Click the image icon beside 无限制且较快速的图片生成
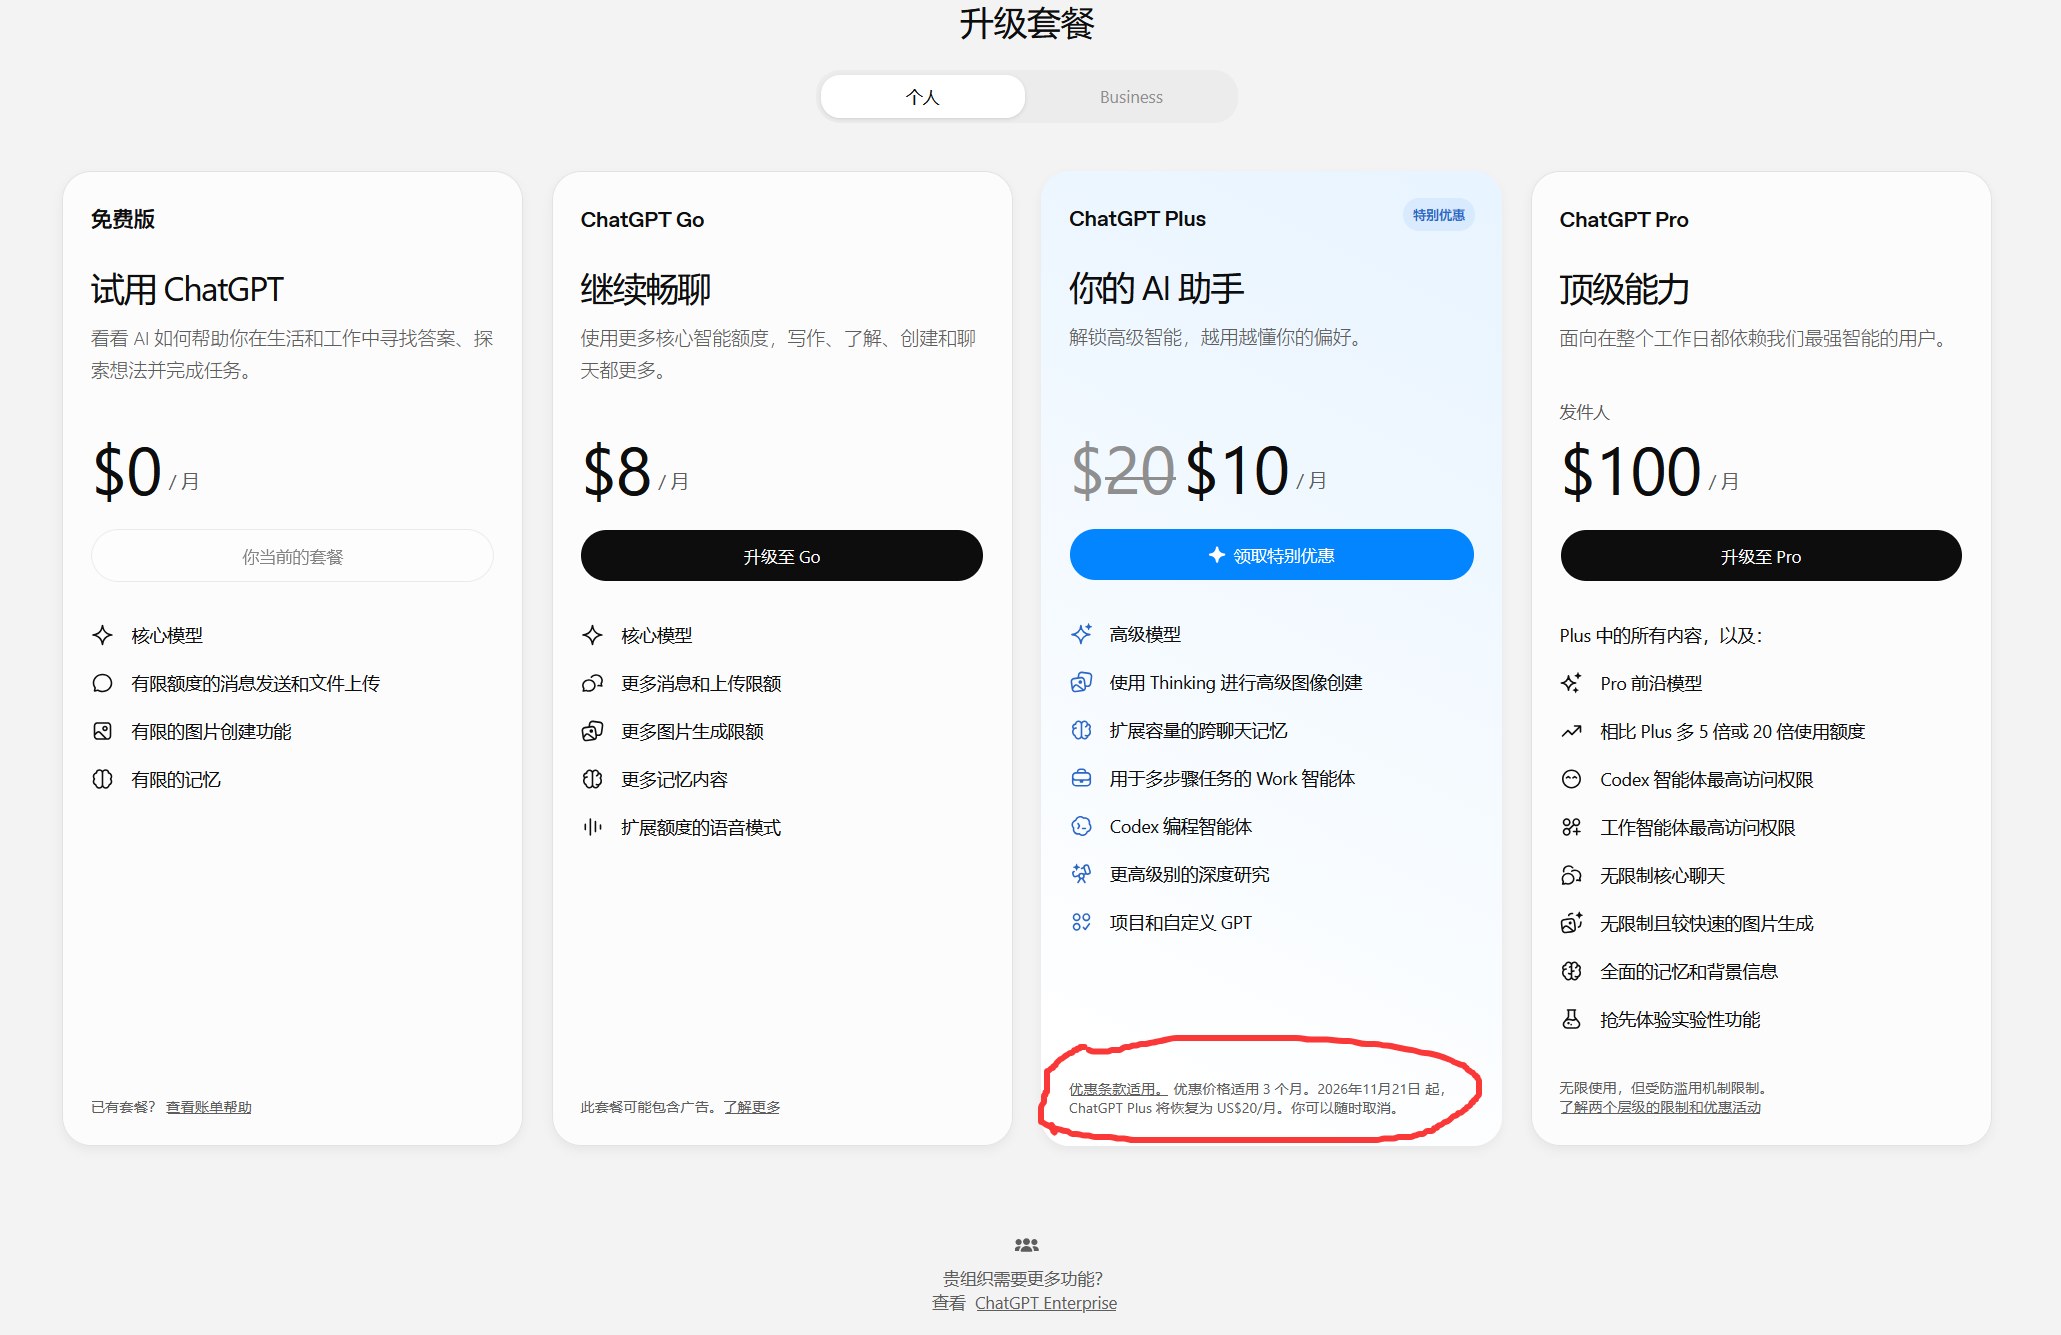 click(x=1571, y=923)
